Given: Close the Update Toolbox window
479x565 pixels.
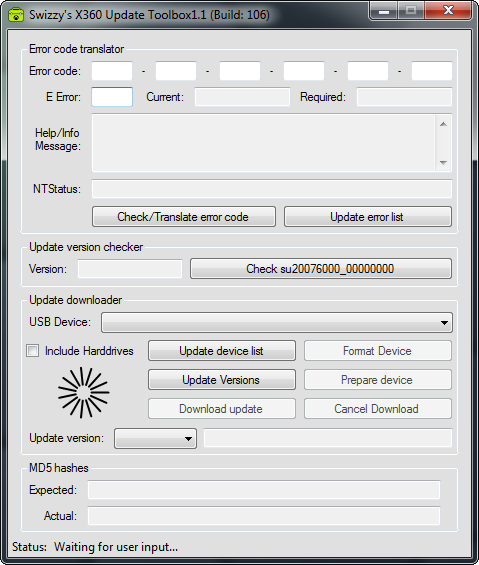Looking at the screenshot, I should 448,10.
